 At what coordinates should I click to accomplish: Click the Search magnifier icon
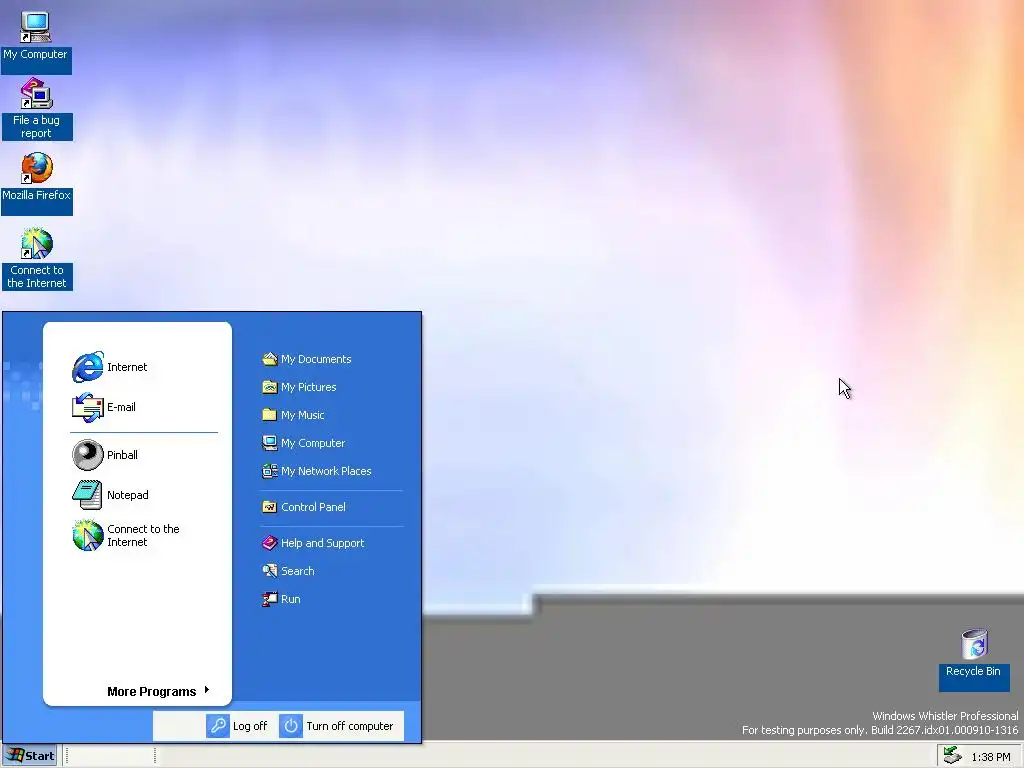click(x=270, y=571)
